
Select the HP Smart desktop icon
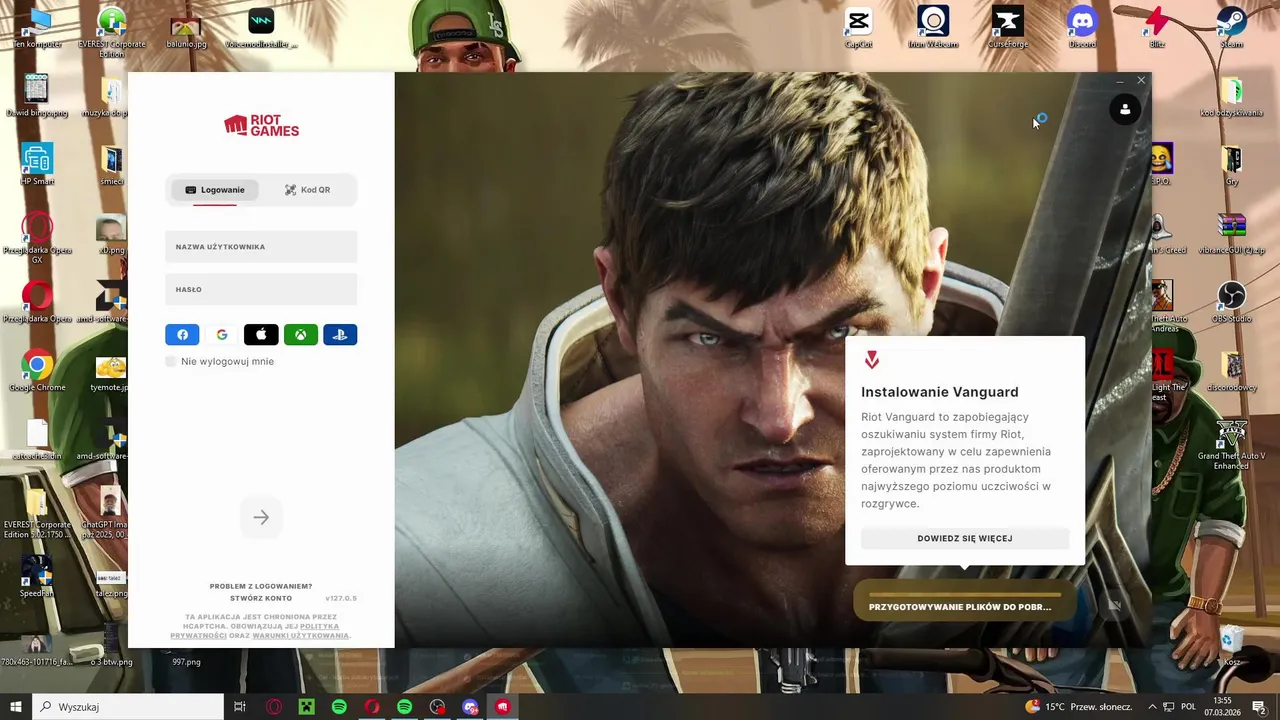(37, 165)
